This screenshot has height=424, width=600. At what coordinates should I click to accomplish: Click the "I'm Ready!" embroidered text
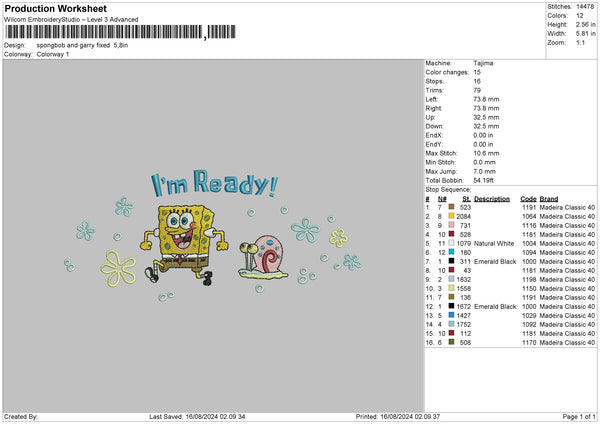pyautogui.click(x=214, y=184)
